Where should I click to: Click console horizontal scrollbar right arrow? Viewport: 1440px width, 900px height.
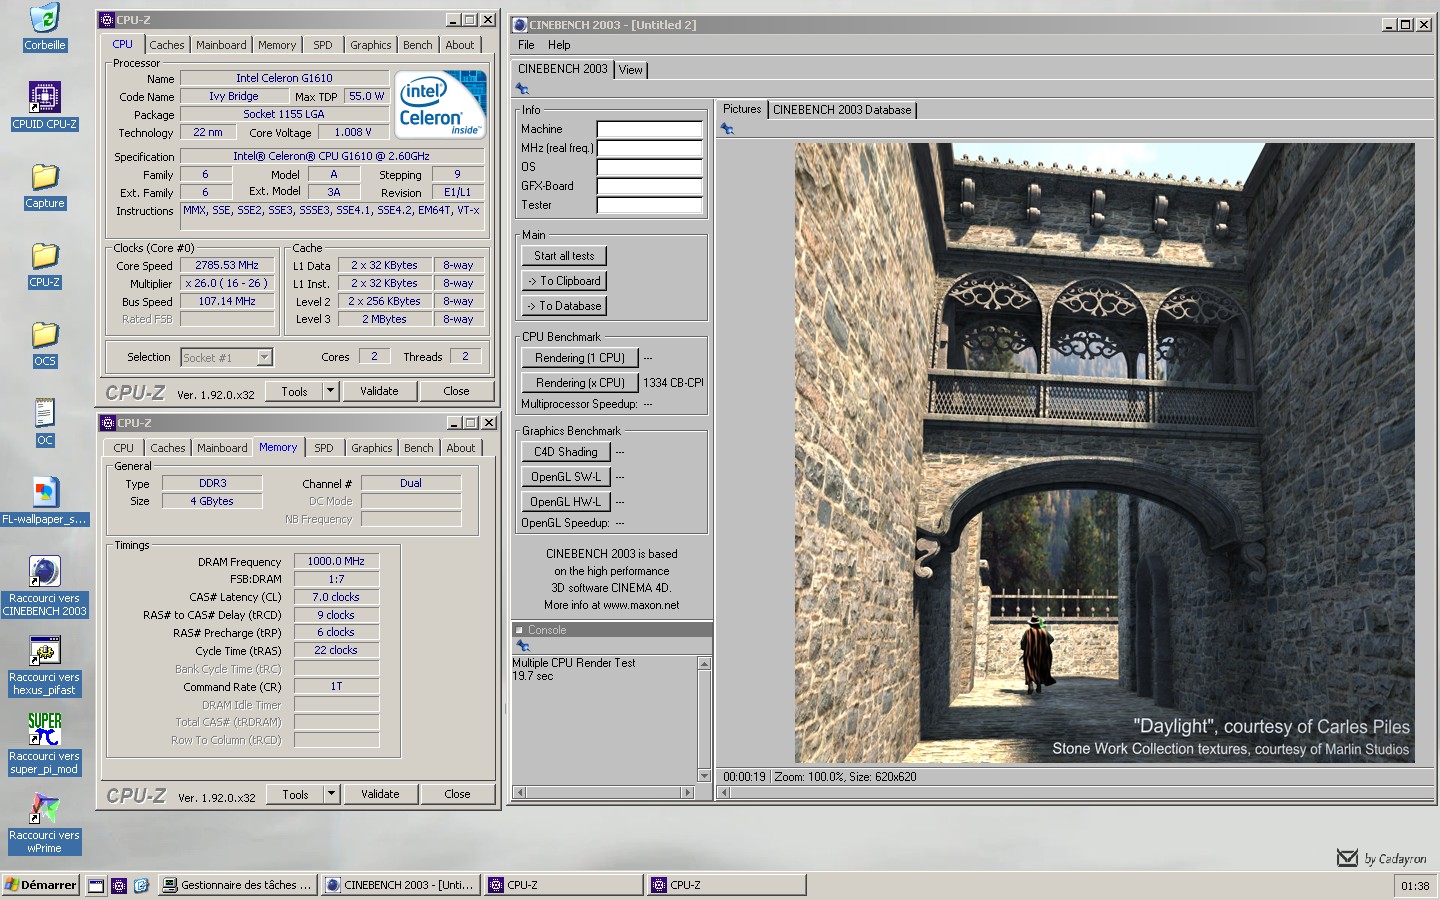(x=687, y=792)
